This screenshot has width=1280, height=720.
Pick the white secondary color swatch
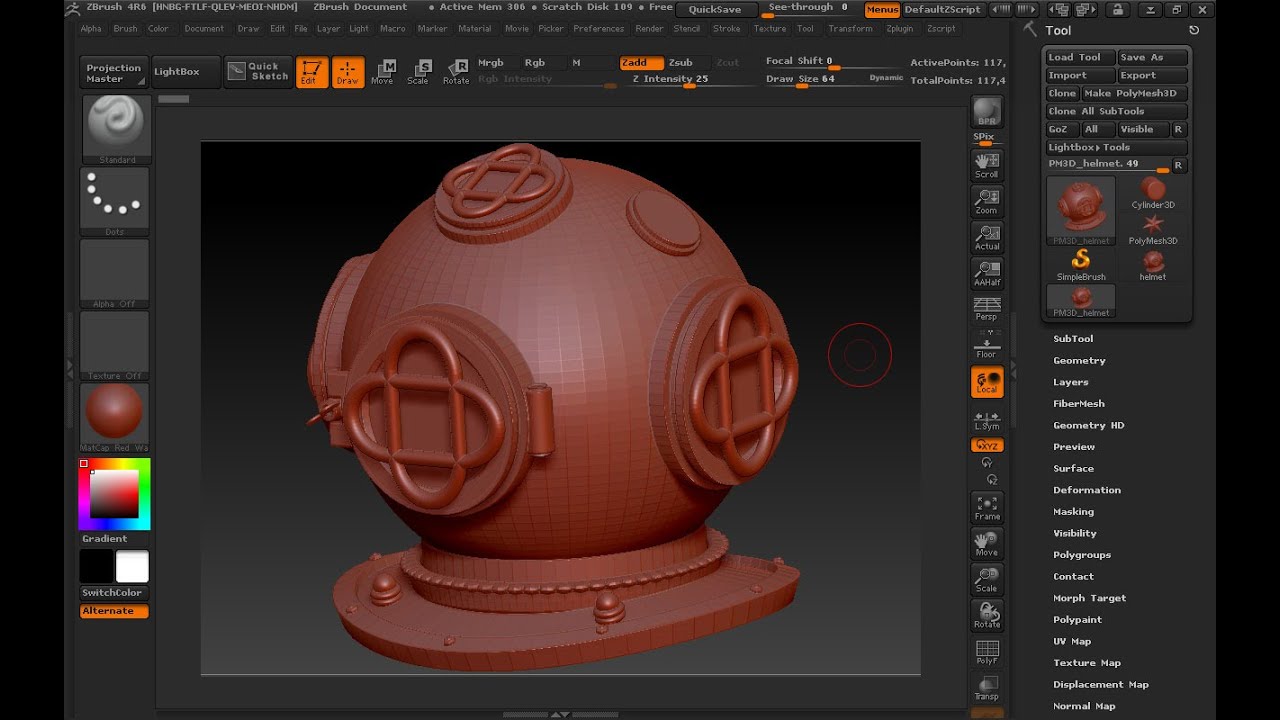[x=132, y=566]
